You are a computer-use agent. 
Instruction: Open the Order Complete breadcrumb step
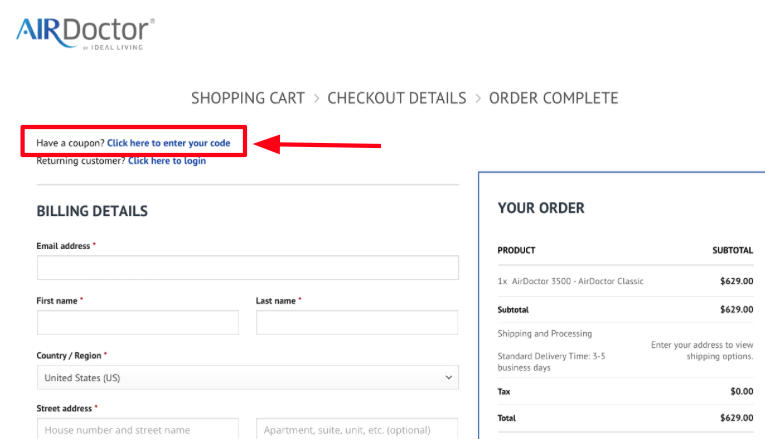point(553,98)
